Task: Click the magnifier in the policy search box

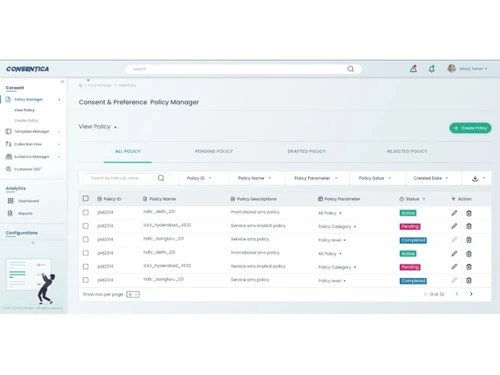Action: (x=161, y=178)
